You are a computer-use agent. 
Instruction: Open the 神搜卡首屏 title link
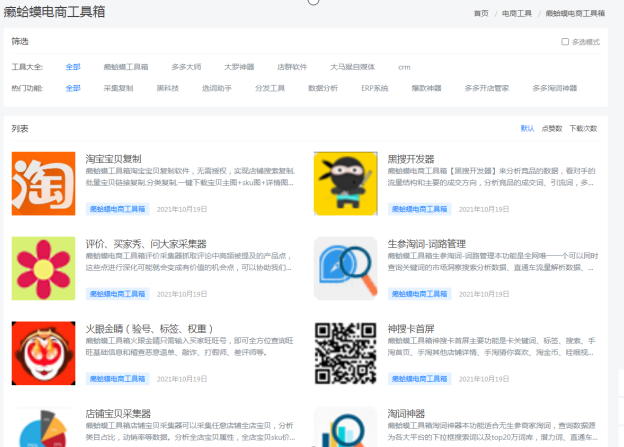tap(411, 328)
